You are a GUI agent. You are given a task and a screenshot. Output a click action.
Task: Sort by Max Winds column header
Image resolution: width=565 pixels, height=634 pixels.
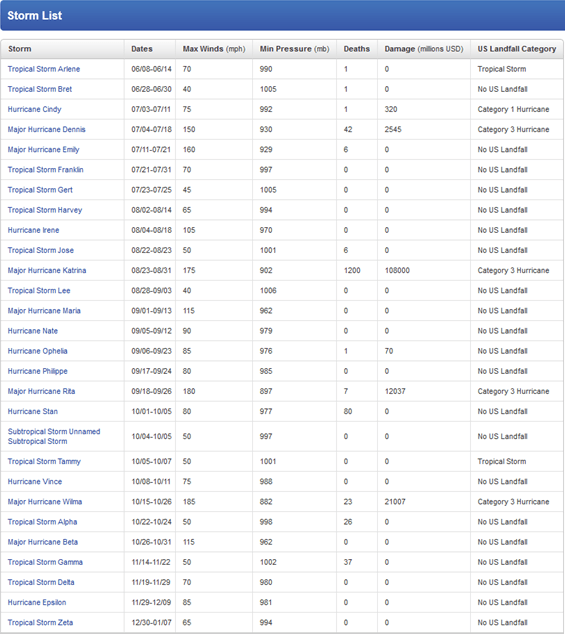[214, 49]
